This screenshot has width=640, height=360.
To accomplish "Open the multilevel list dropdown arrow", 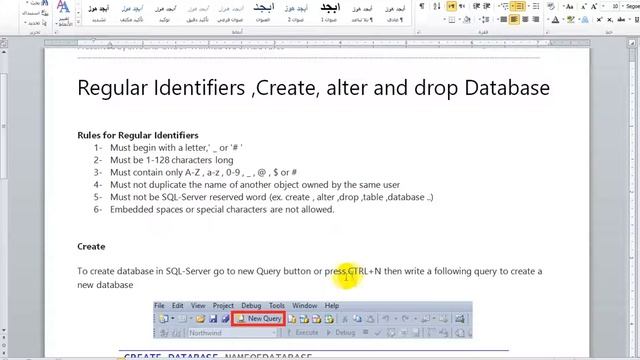I will pos(499,6).
